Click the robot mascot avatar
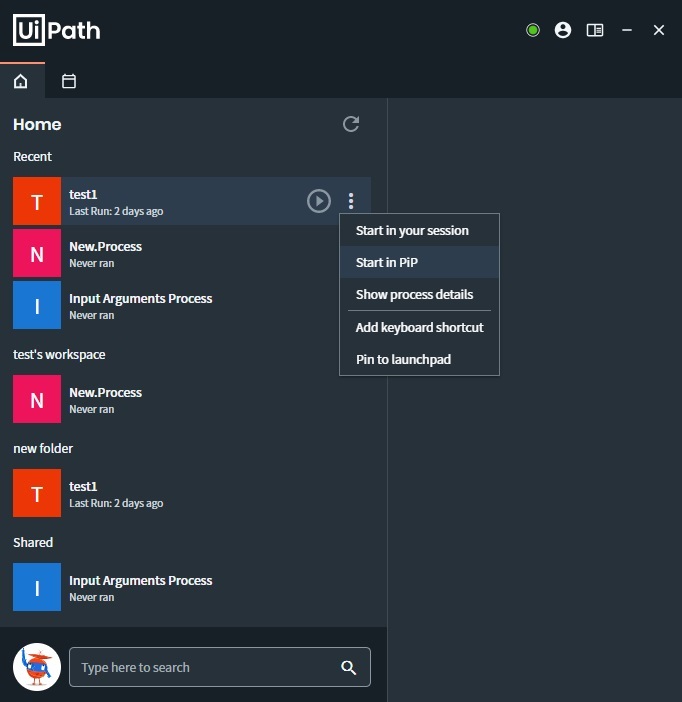Screen dimensions: 682x702 coord(37,667)
